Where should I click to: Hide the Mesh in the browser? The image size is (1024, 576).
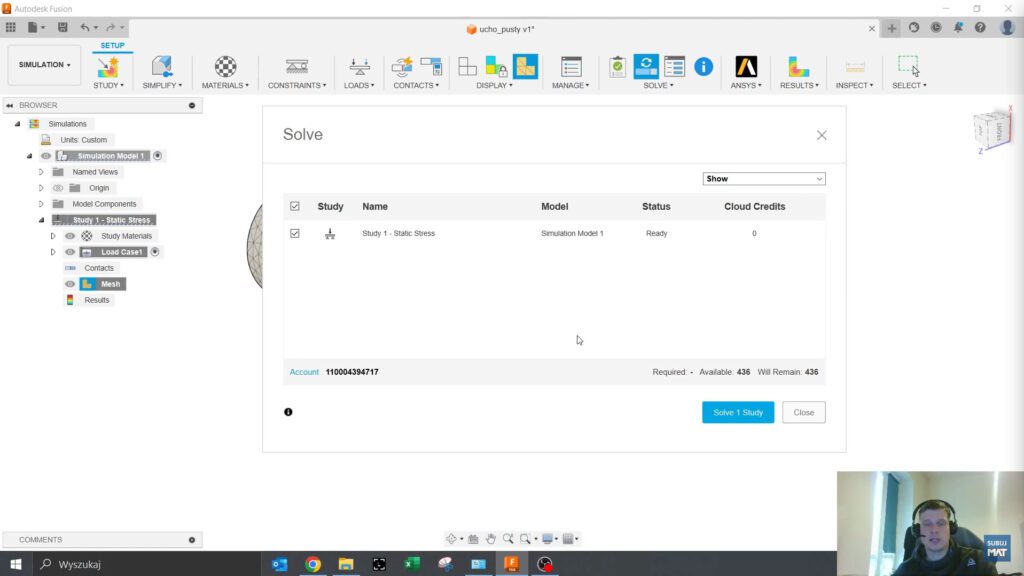[x=69, y=284]
